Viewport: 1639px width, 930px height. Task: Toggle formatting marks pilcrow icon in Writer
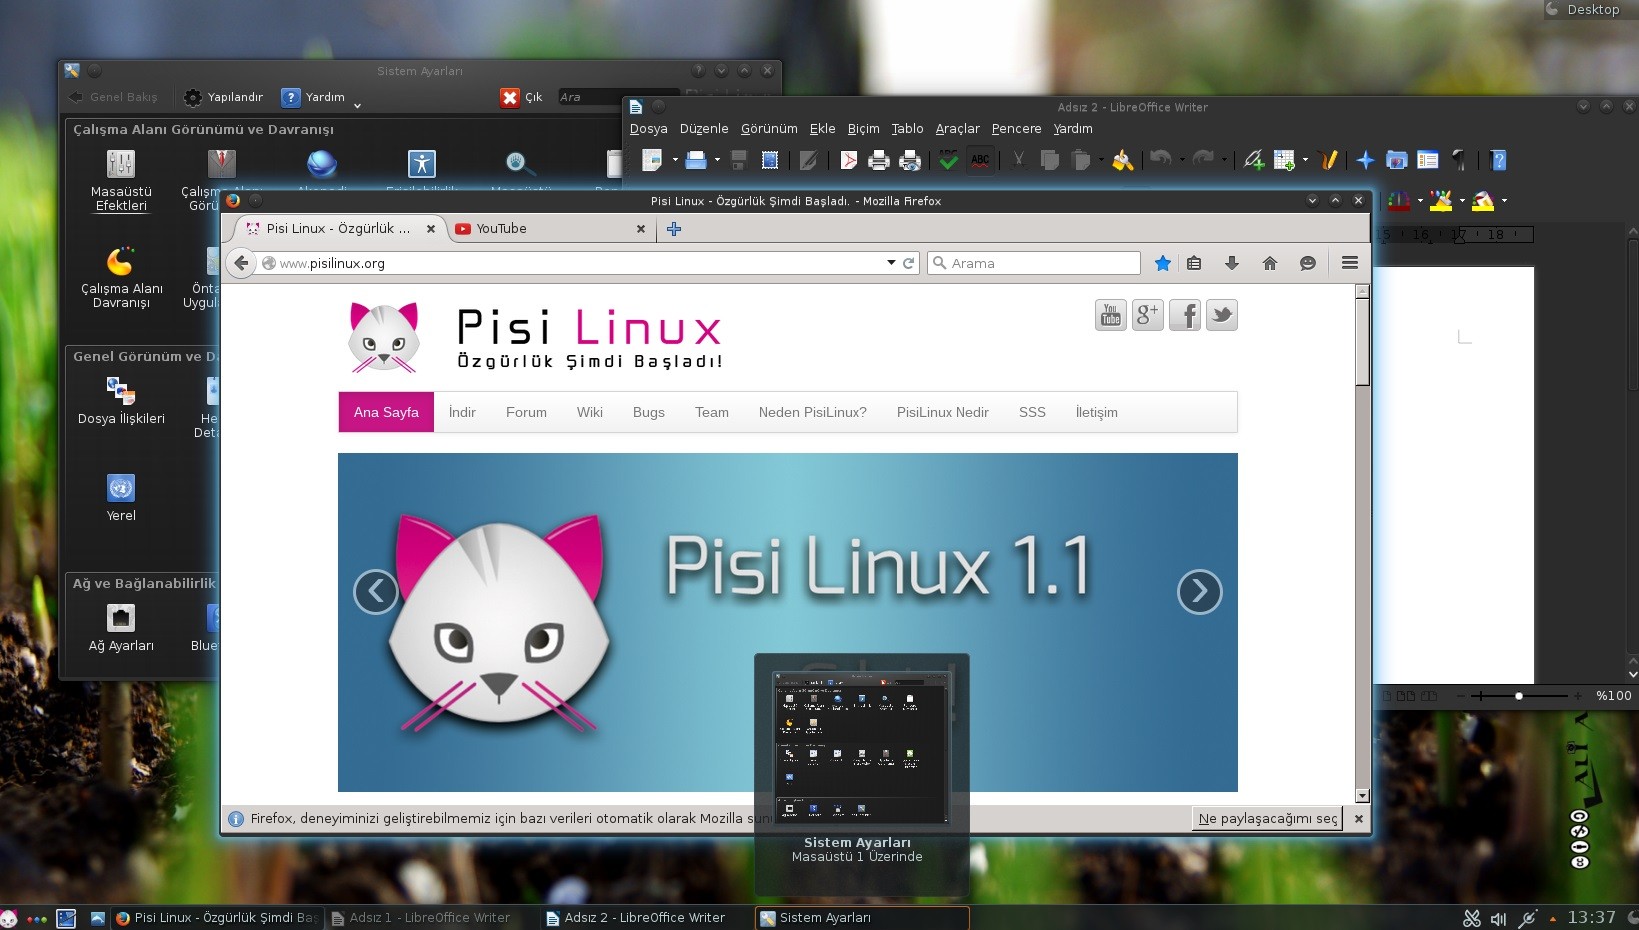(1460, 160)
